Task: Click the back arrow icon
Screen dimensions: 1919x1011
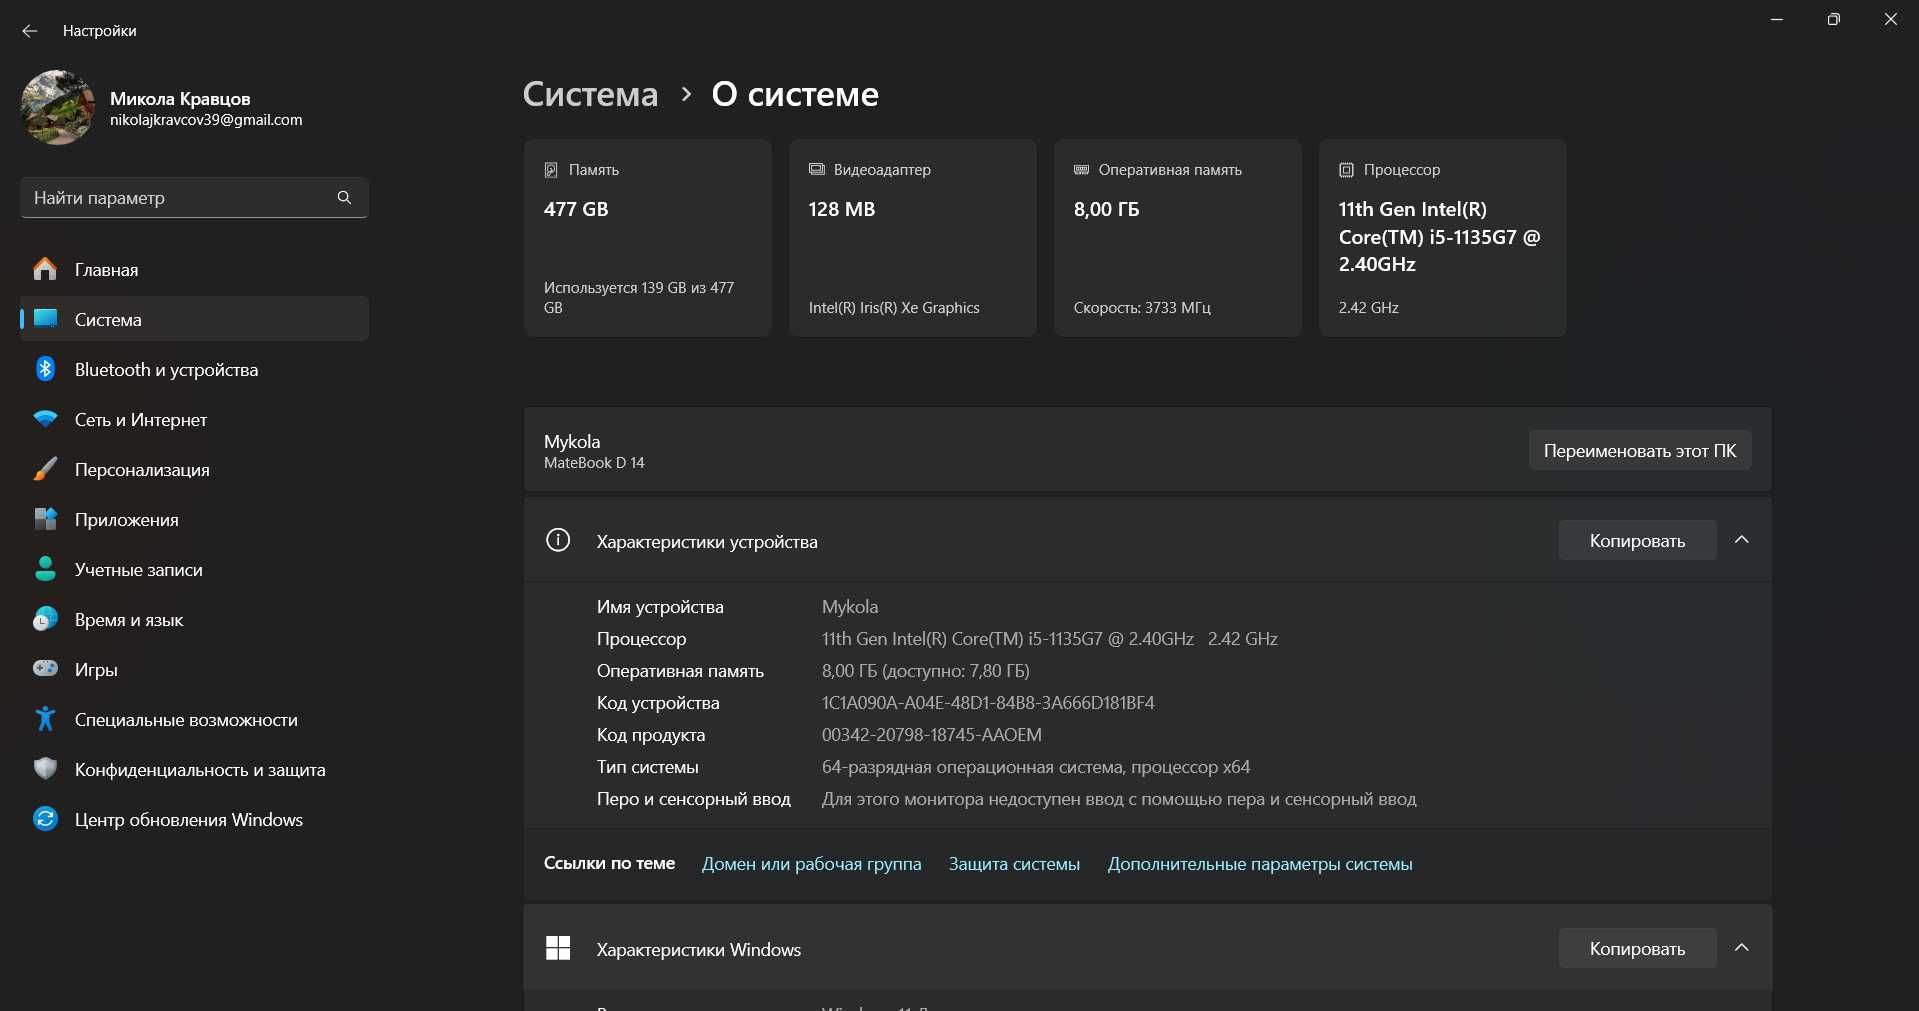Action: [x=30, y=31]
